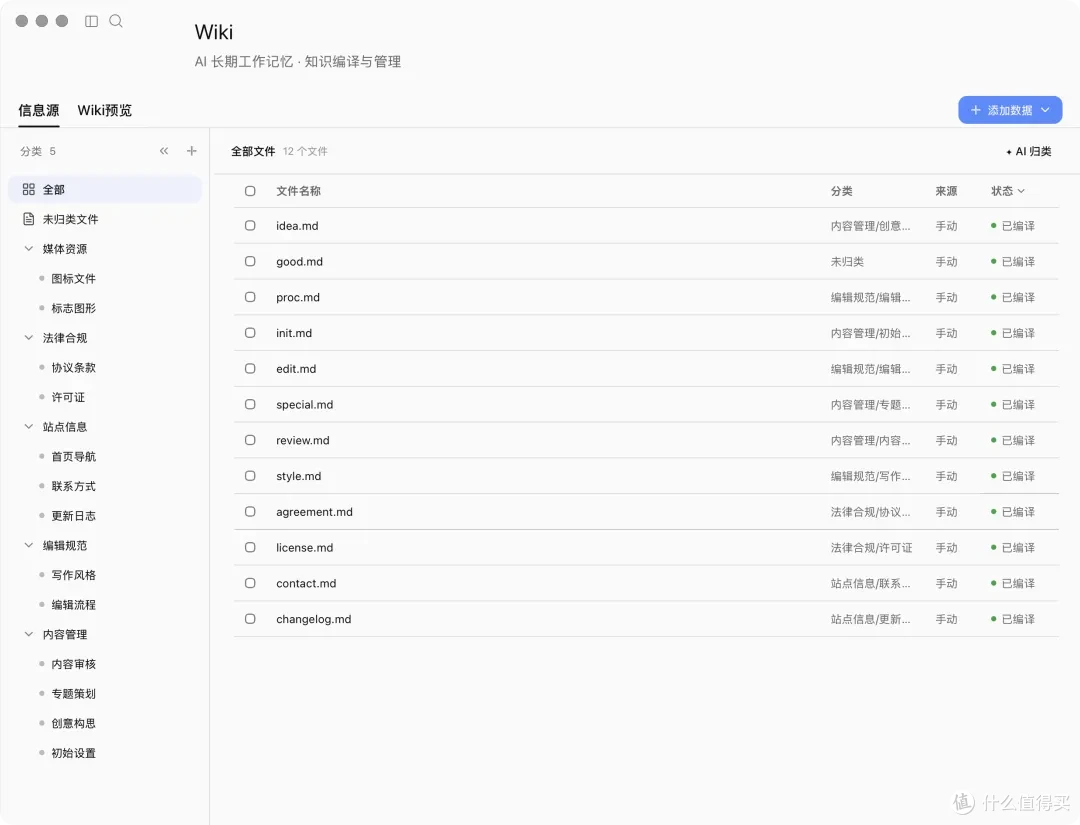Click 未归类 category cell of good.md
1080x825 pixels.
pos(847,262)
